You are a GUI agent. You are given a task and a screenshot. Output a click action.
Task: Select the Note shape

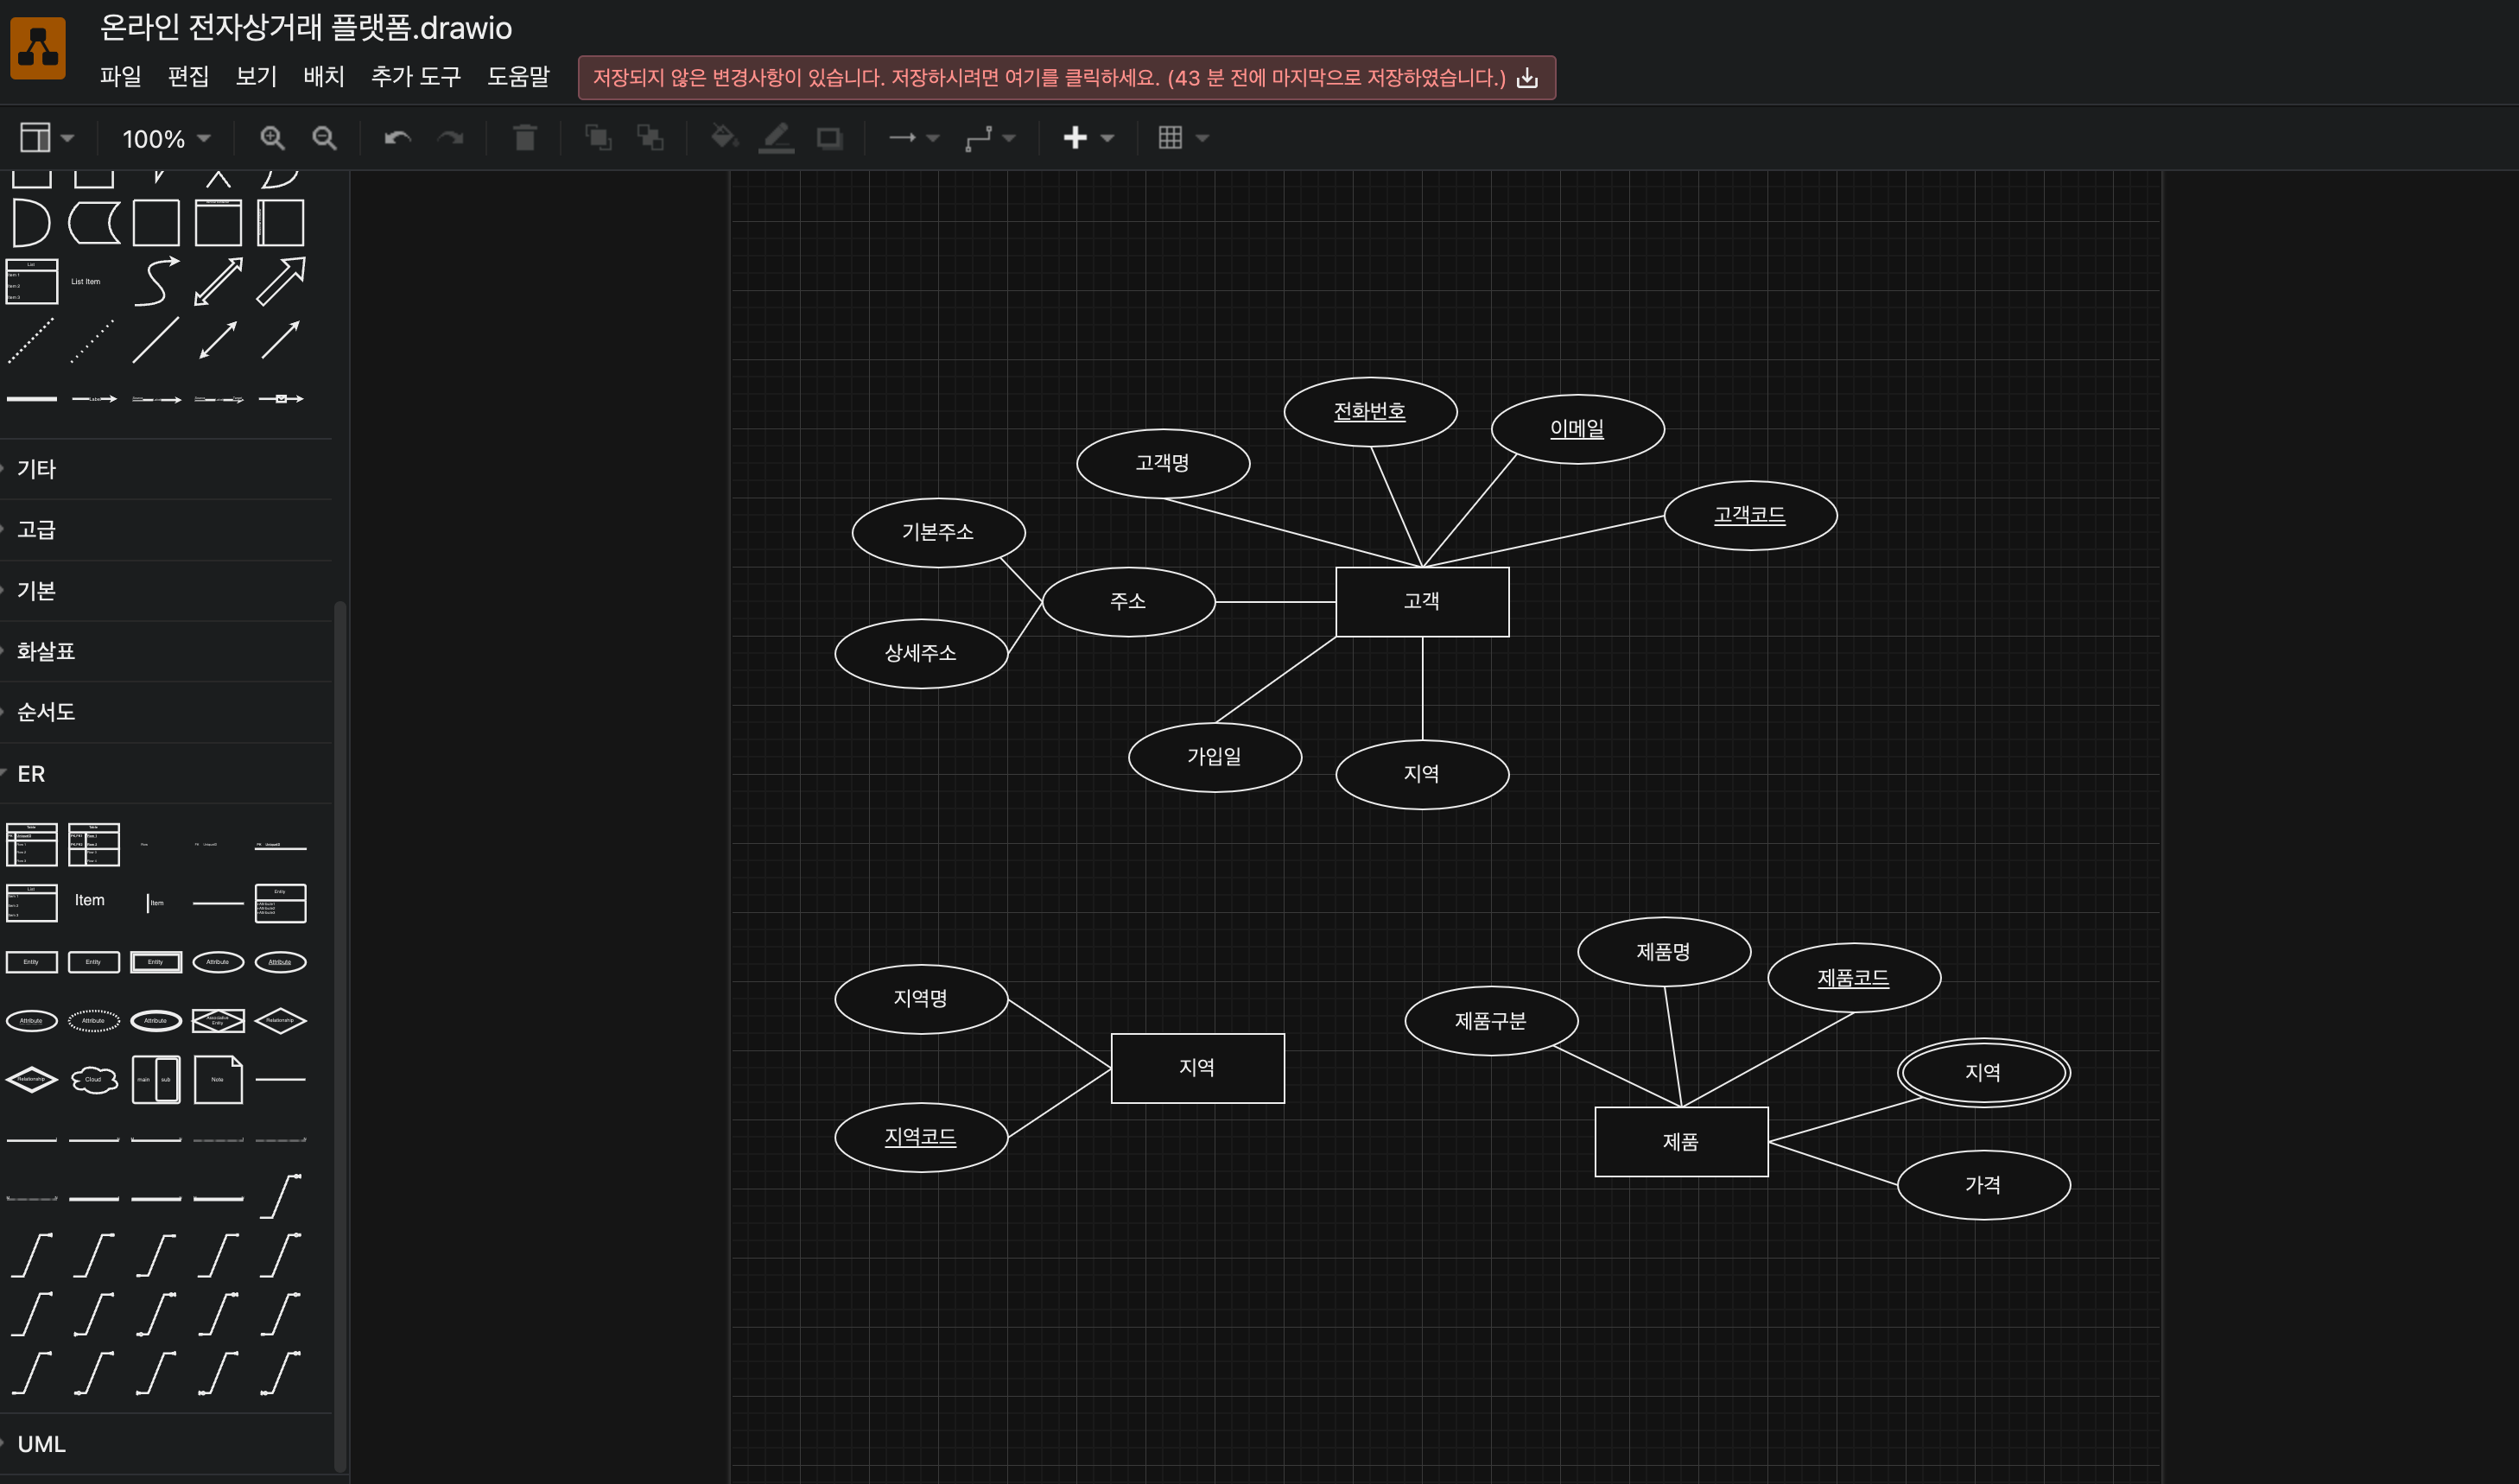click(218, 1080)
